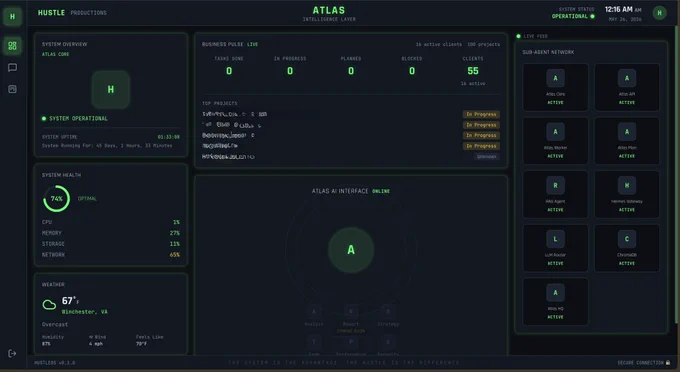The height and width of the screenshot is (372, 680).
Task: Click the 74% system health gauge
Action: click(56, 199)
